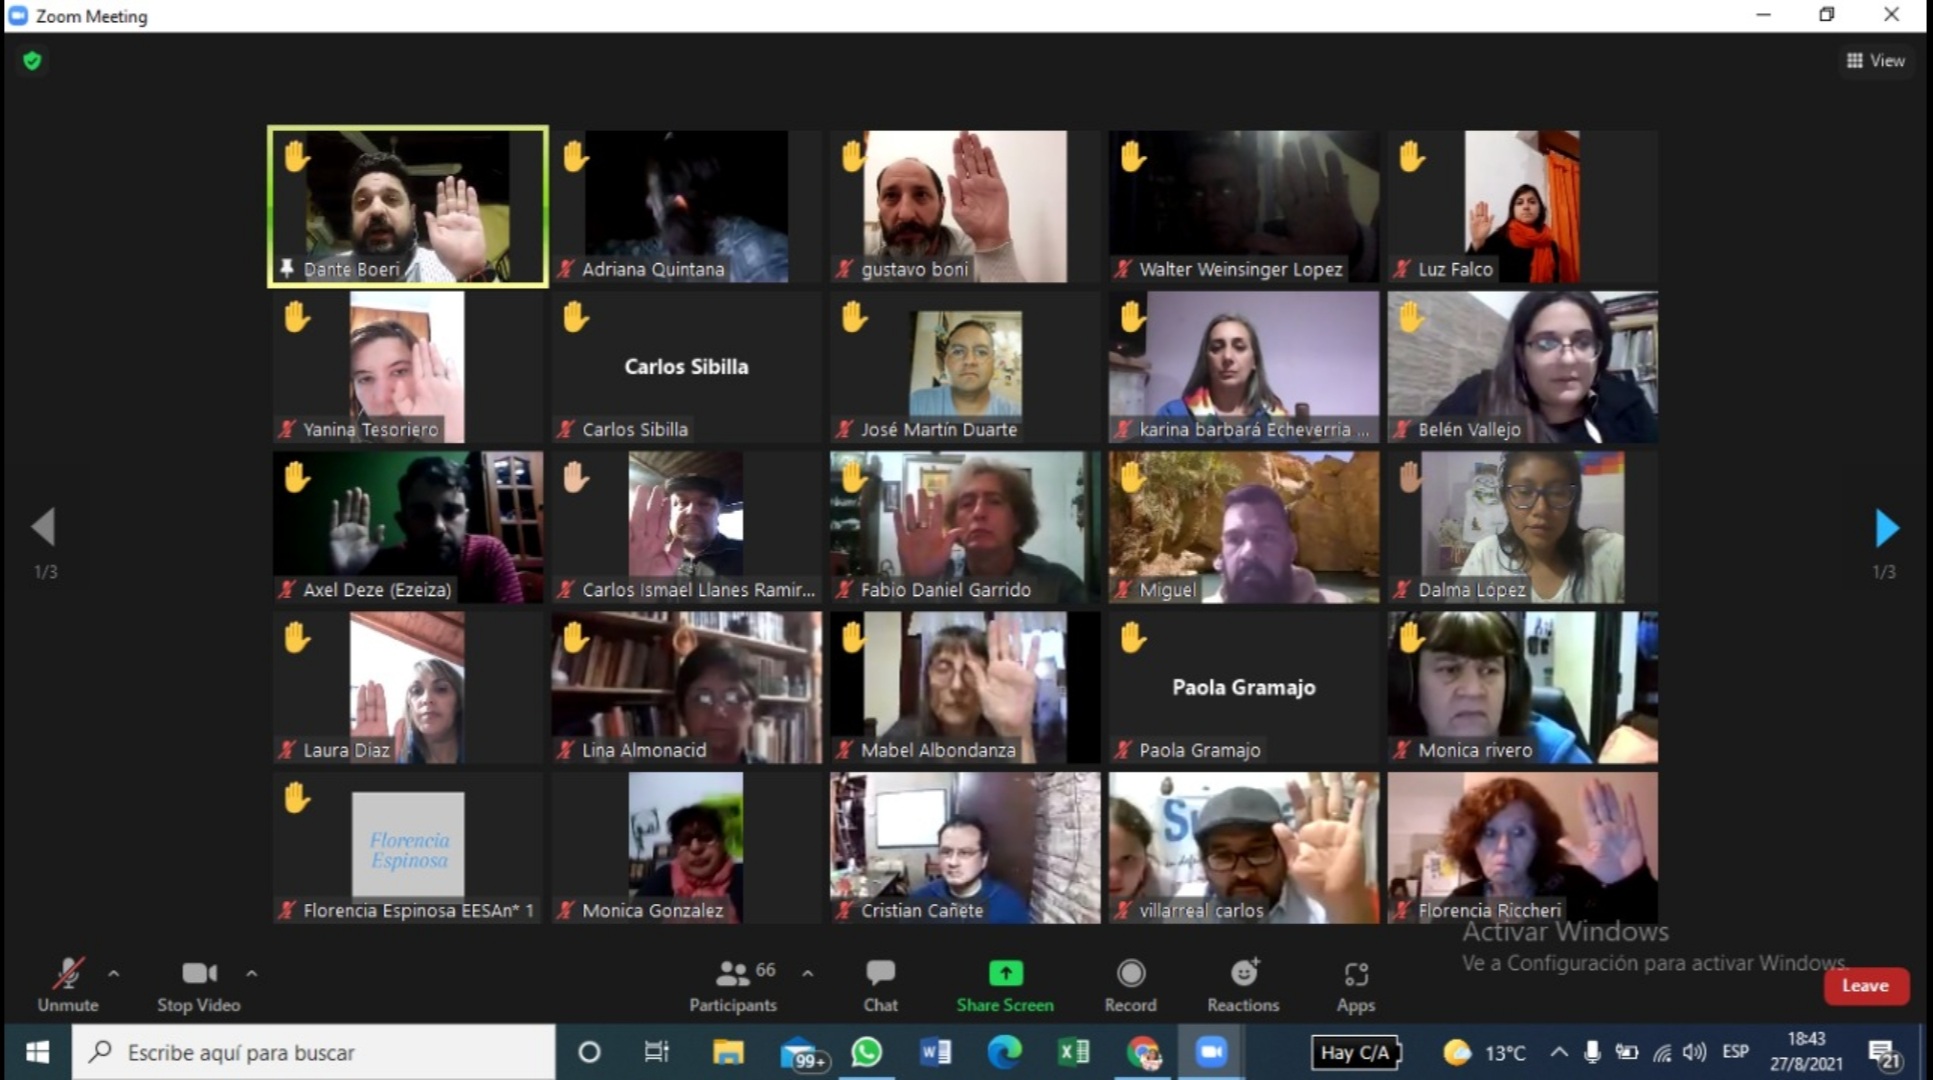The width and height of the screenshot is (1933, 1080).
Task: Go to previous gallery page arrow
Action: click(x=43, y=527)
